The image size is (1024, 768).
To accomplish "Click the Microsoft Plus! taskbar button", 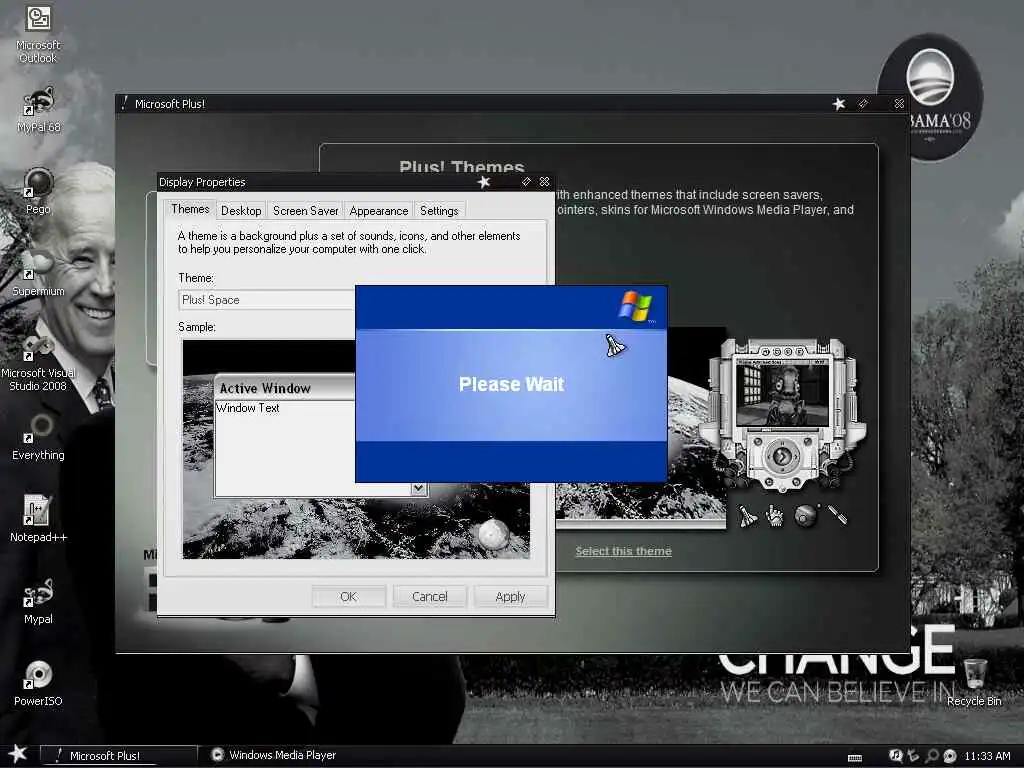I will pos(118,755).
